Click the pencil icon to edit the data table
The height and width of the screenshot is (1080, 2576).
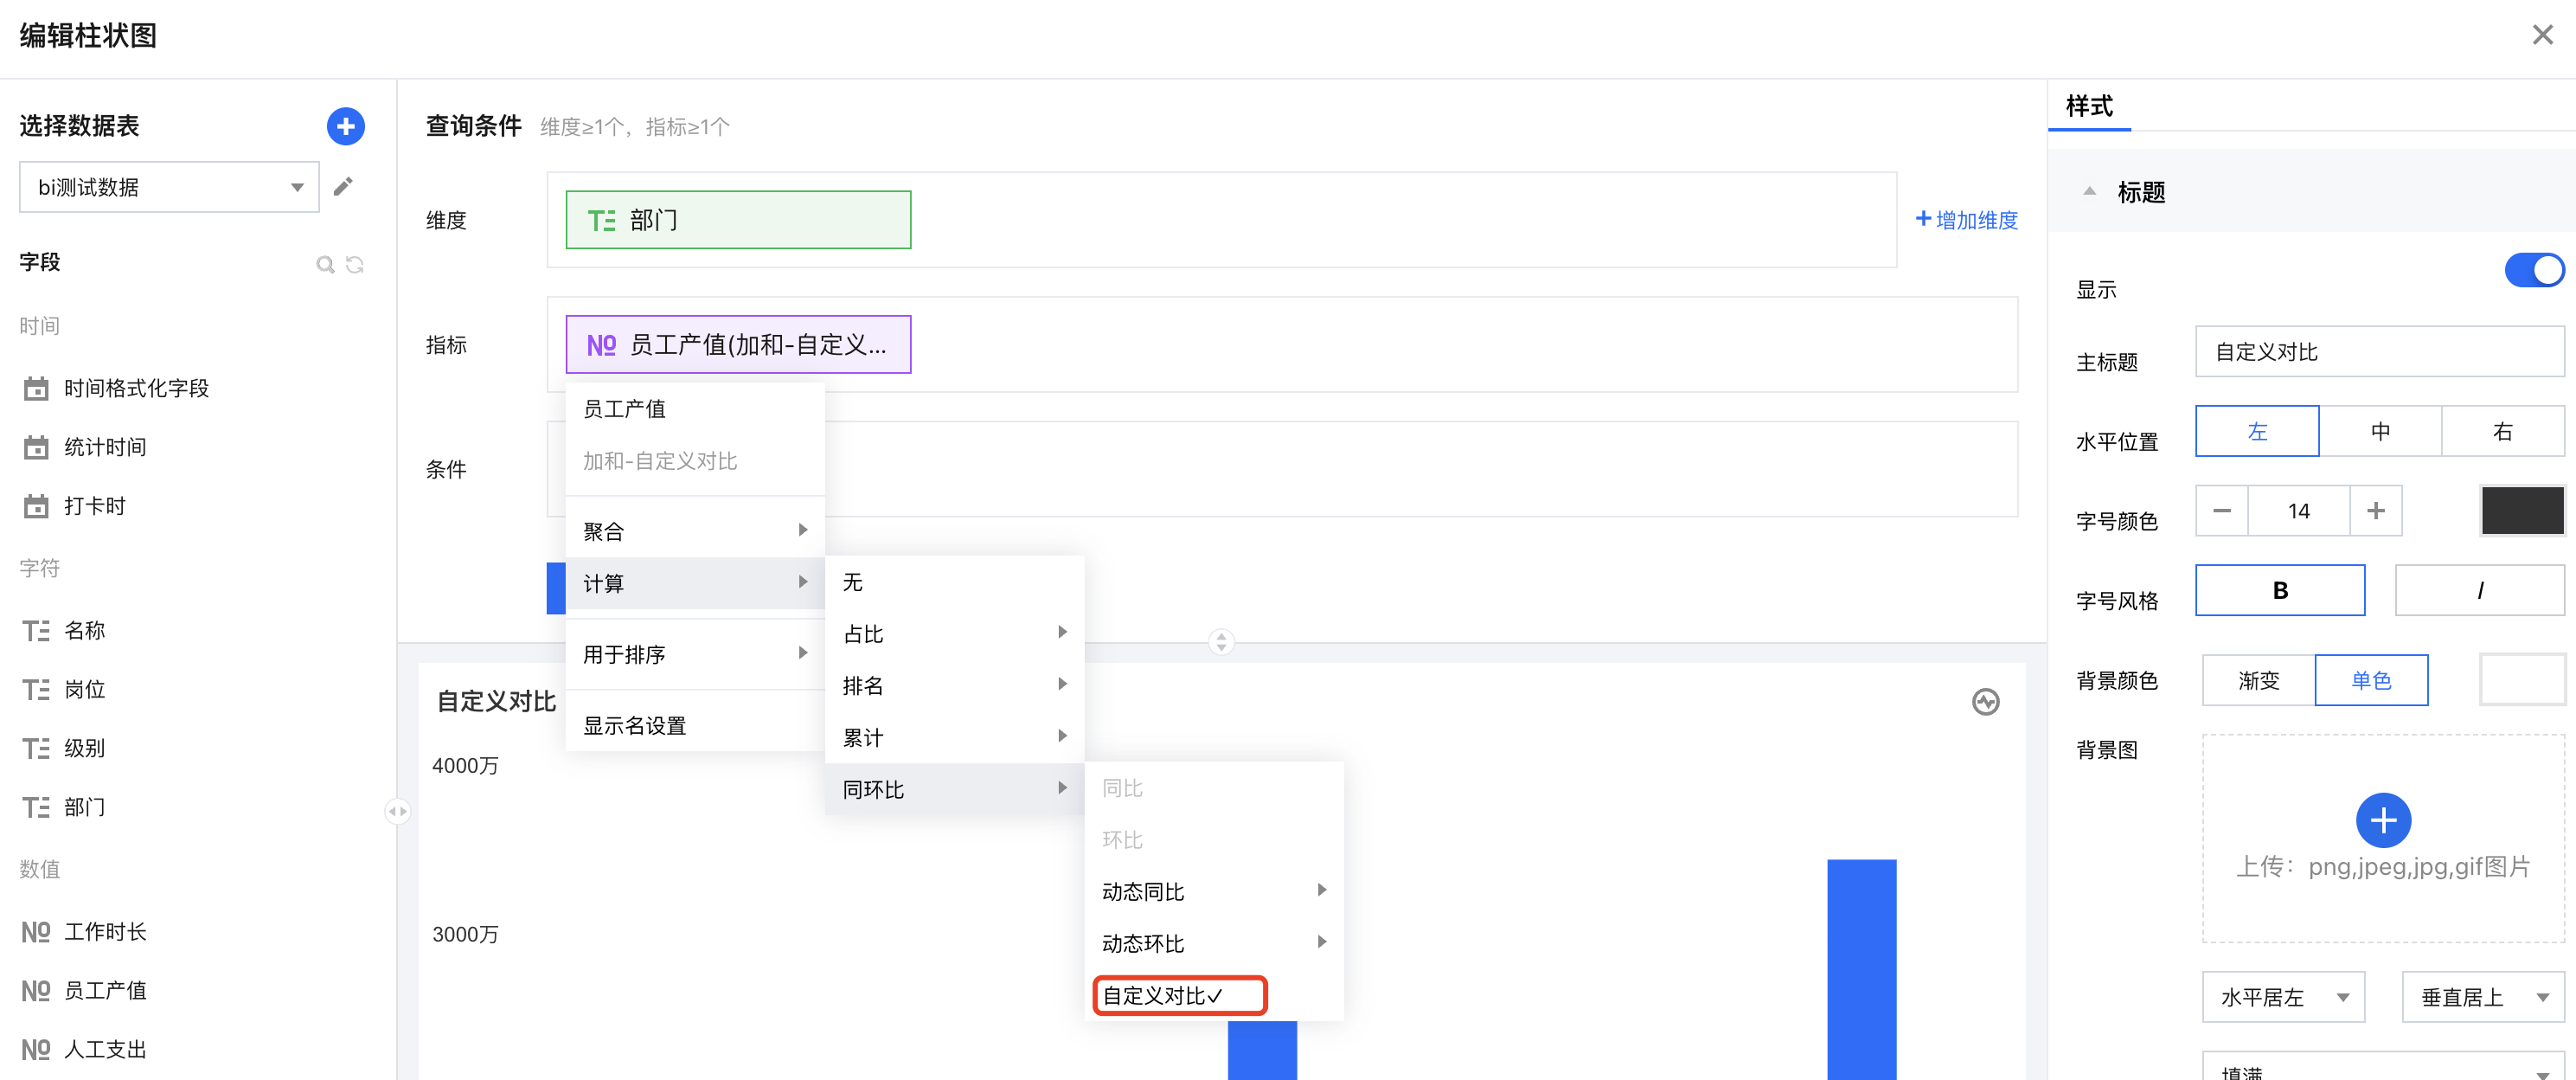point(343,187)
